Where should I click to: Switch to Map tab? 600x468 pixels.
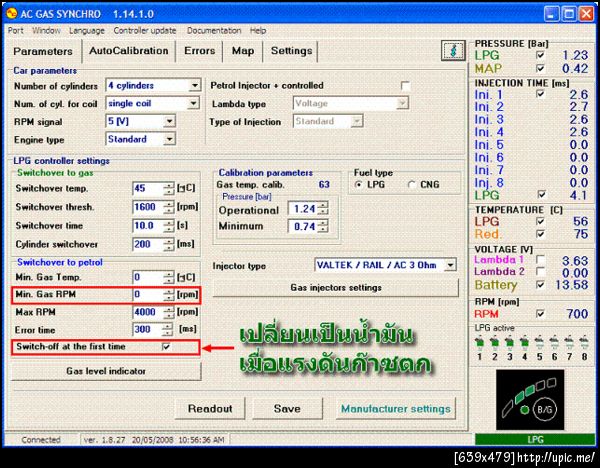(243, 51)
